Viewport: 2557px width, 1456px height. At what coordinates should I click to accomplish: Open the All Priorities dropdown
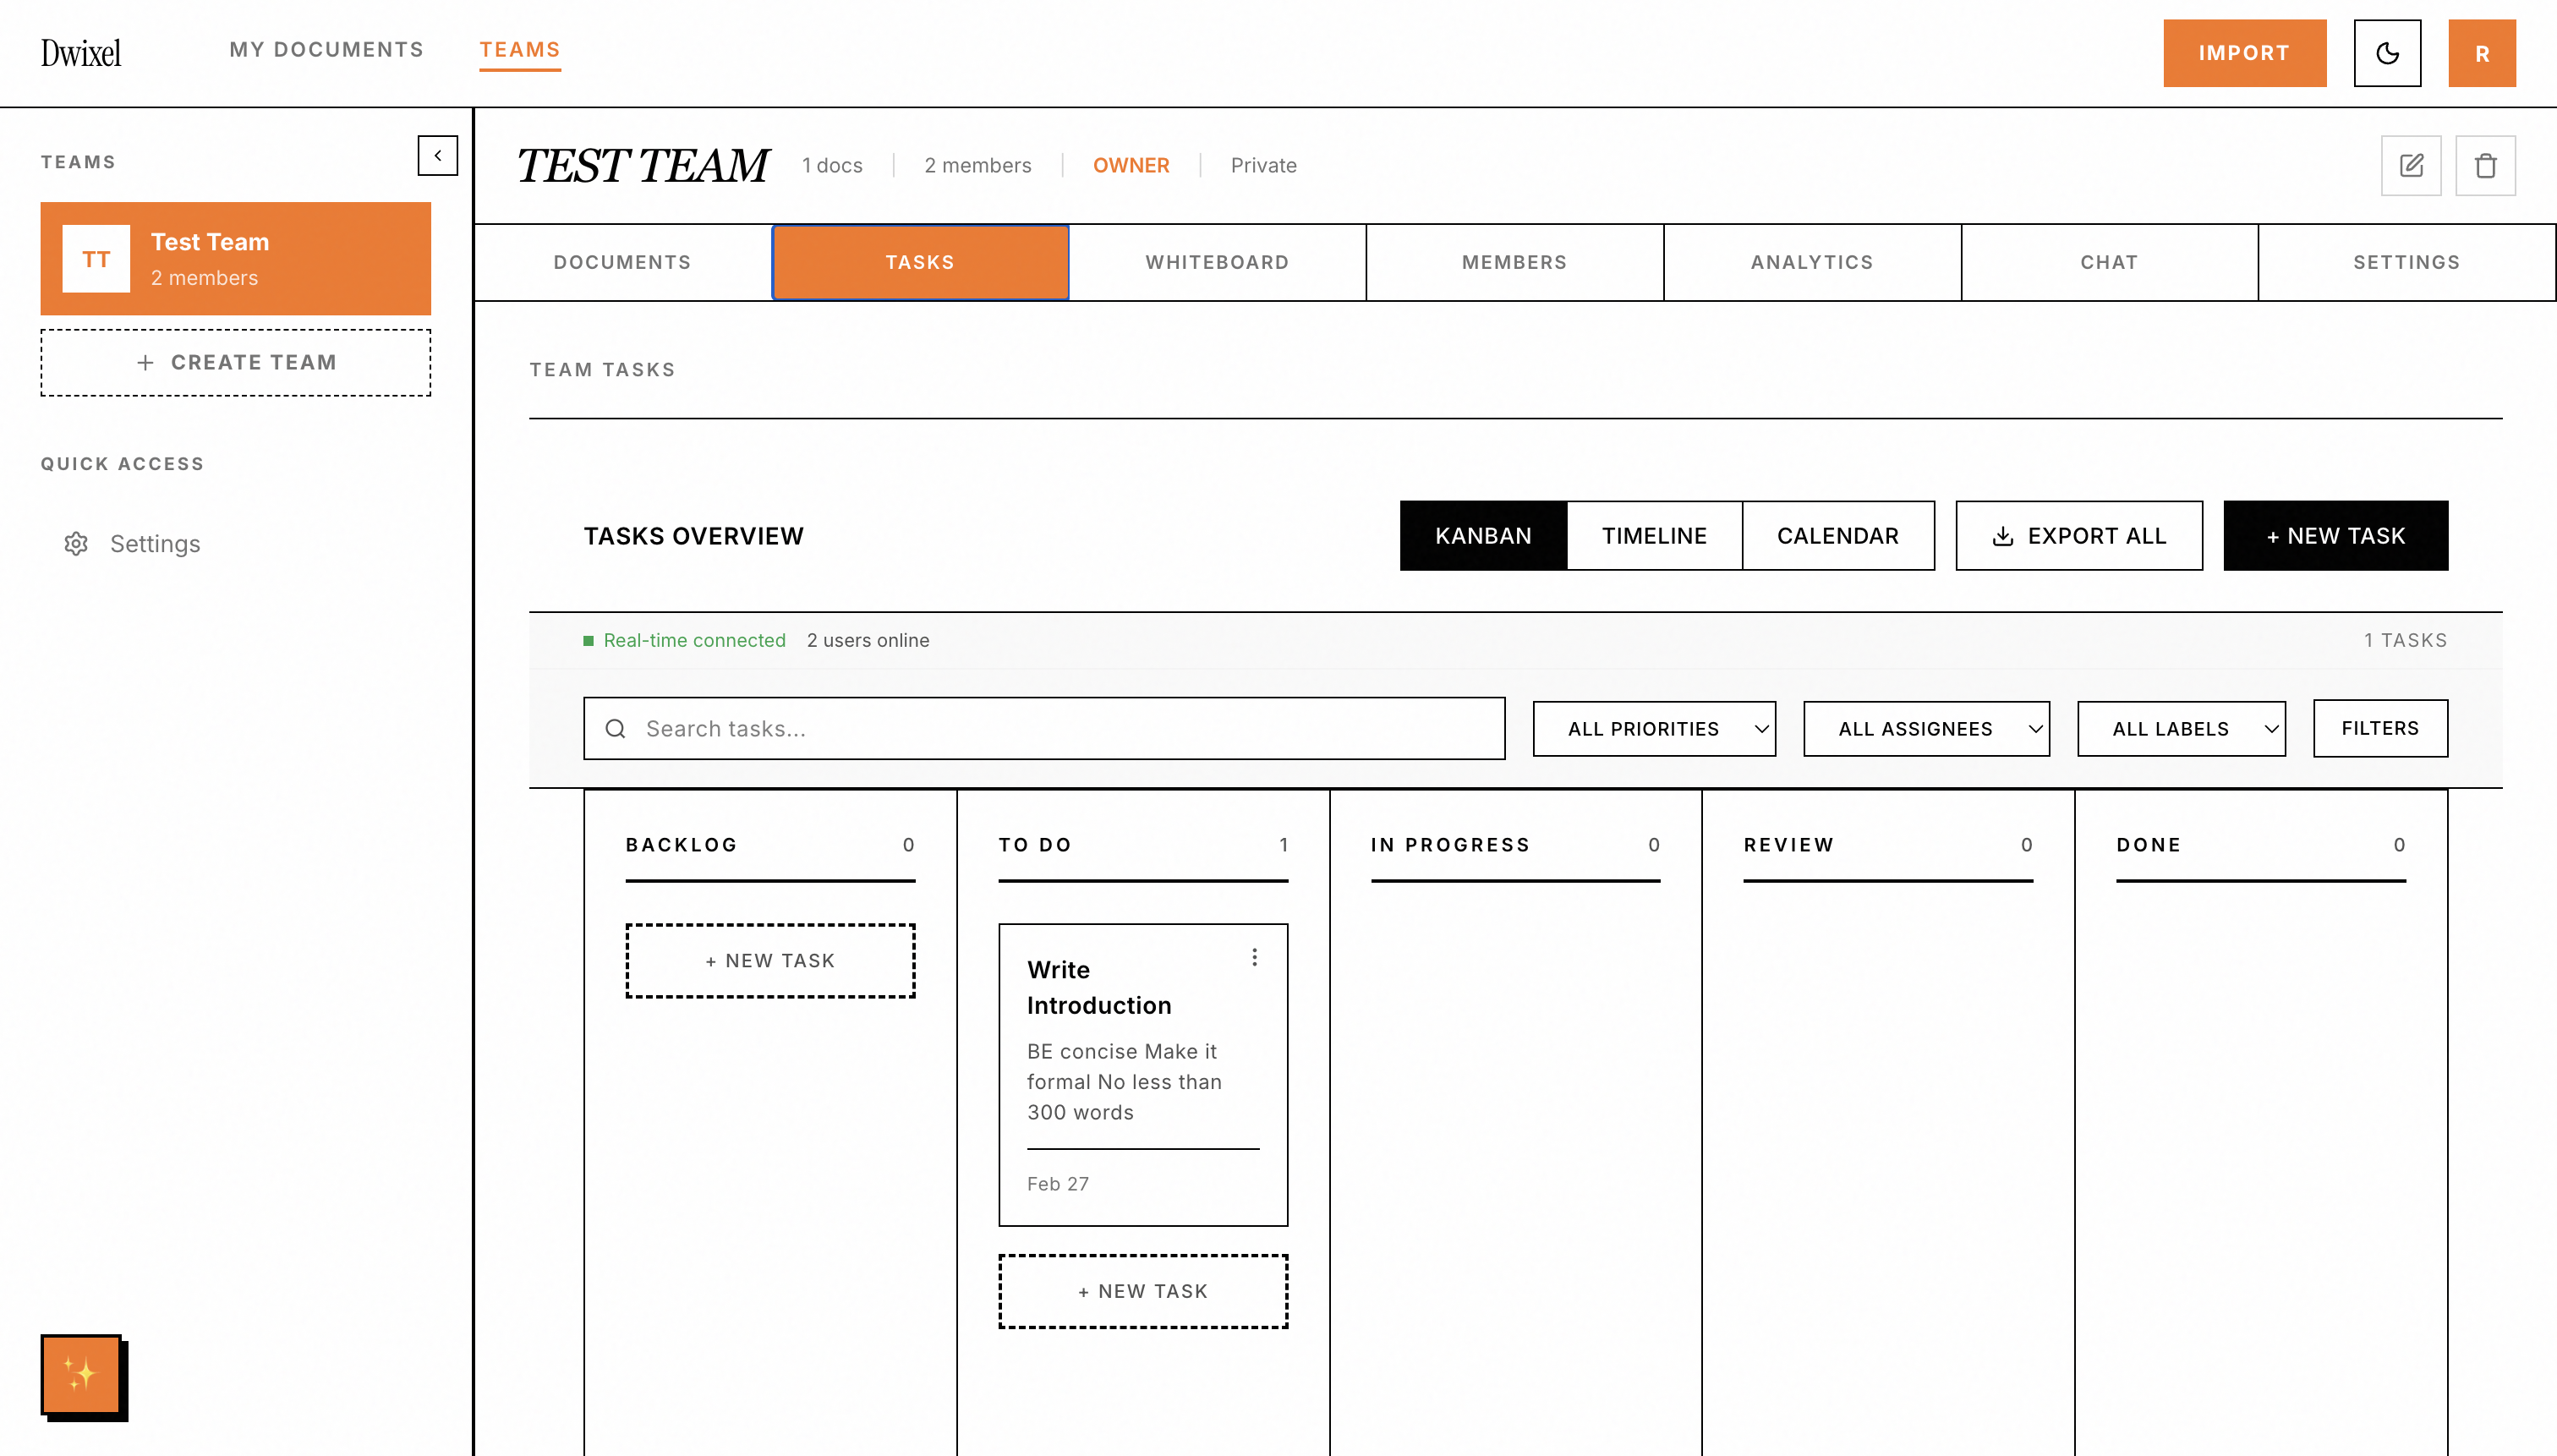point(1654,728)
